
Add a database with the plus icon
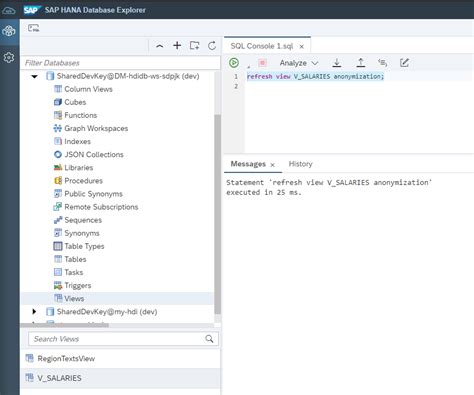[177, 46]
